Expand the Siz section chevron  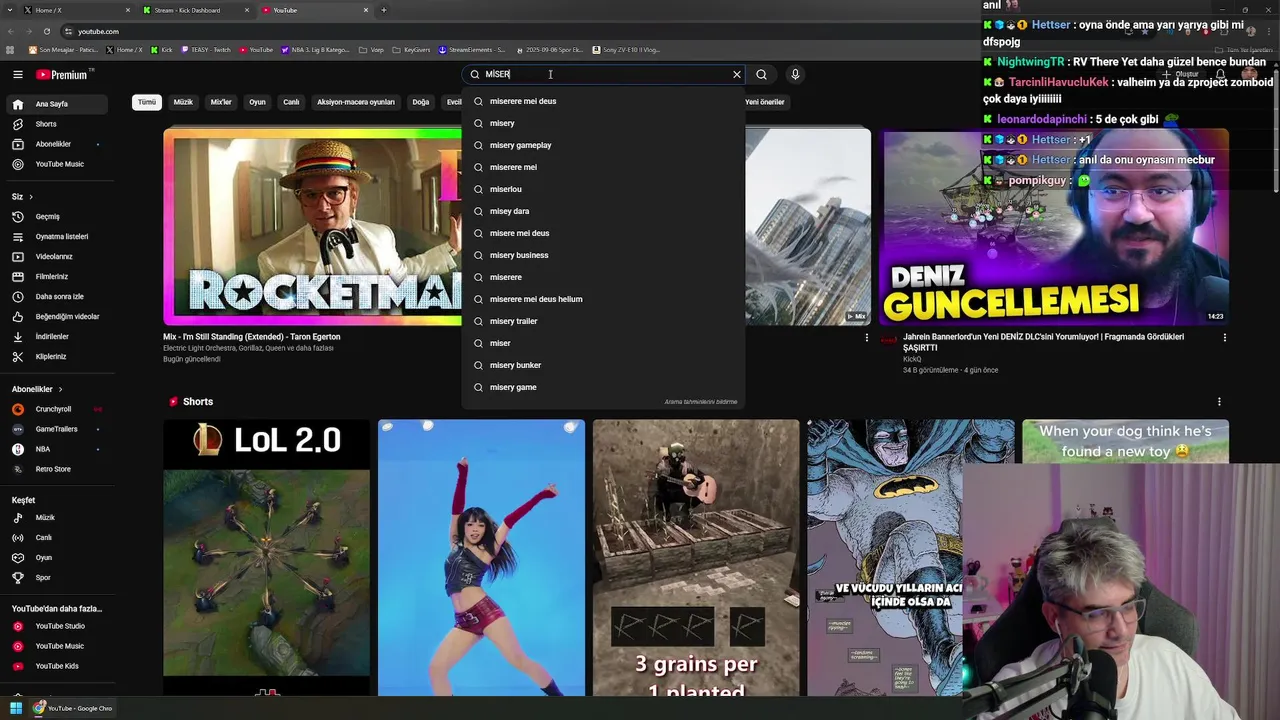[31, 197]
